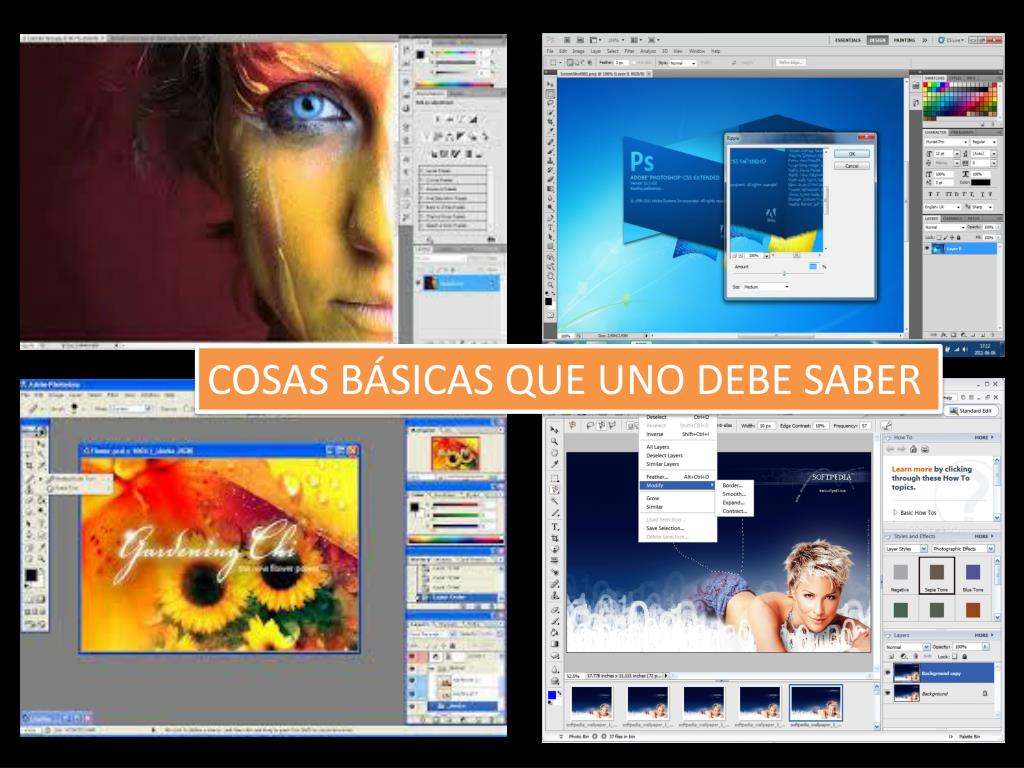Image resolution: width=1024 pixels, height=768 pixels.
Task: Click the Ripple Amount slider handle
Action: click(x=784, y=274)
